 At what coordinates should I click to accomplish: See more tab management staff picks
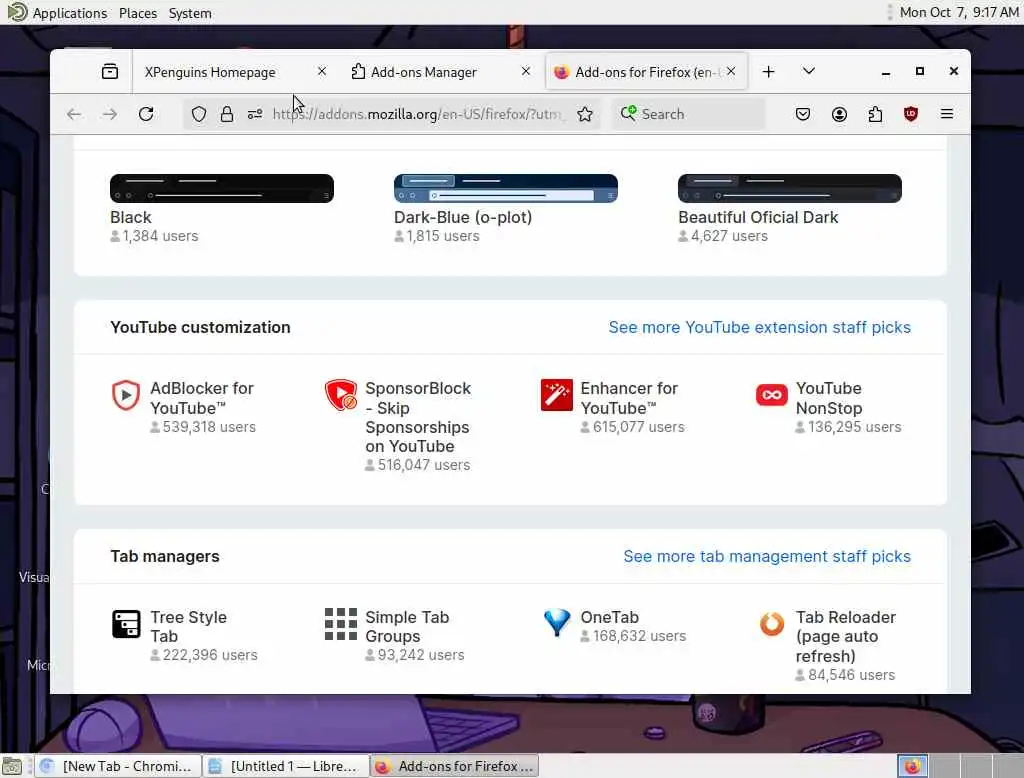(767, 557)
